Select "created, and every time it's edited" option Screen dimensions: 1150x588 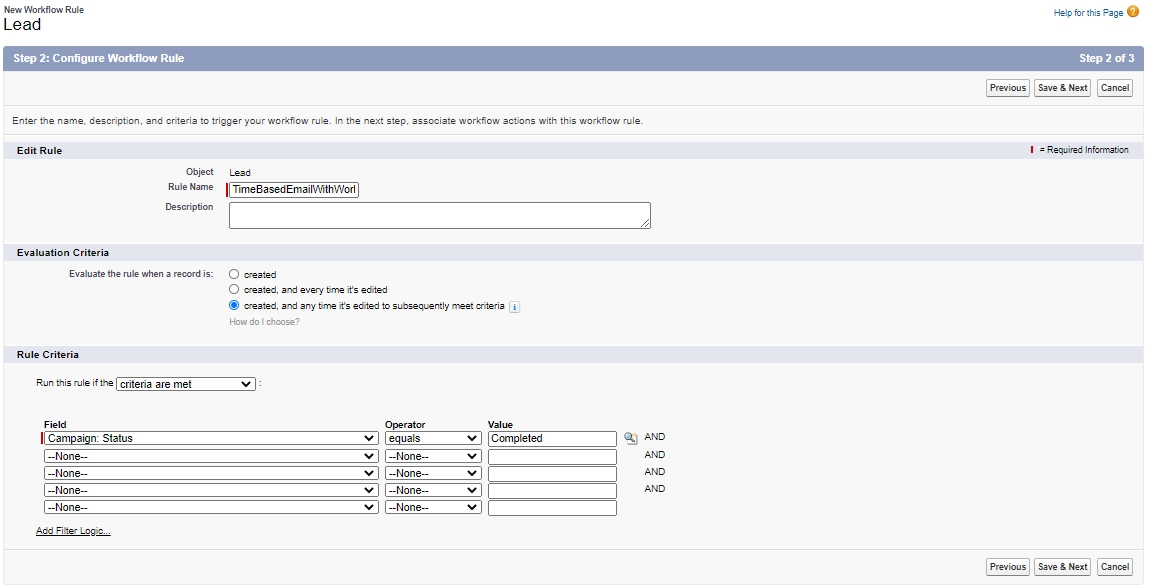tap(233, 290)
